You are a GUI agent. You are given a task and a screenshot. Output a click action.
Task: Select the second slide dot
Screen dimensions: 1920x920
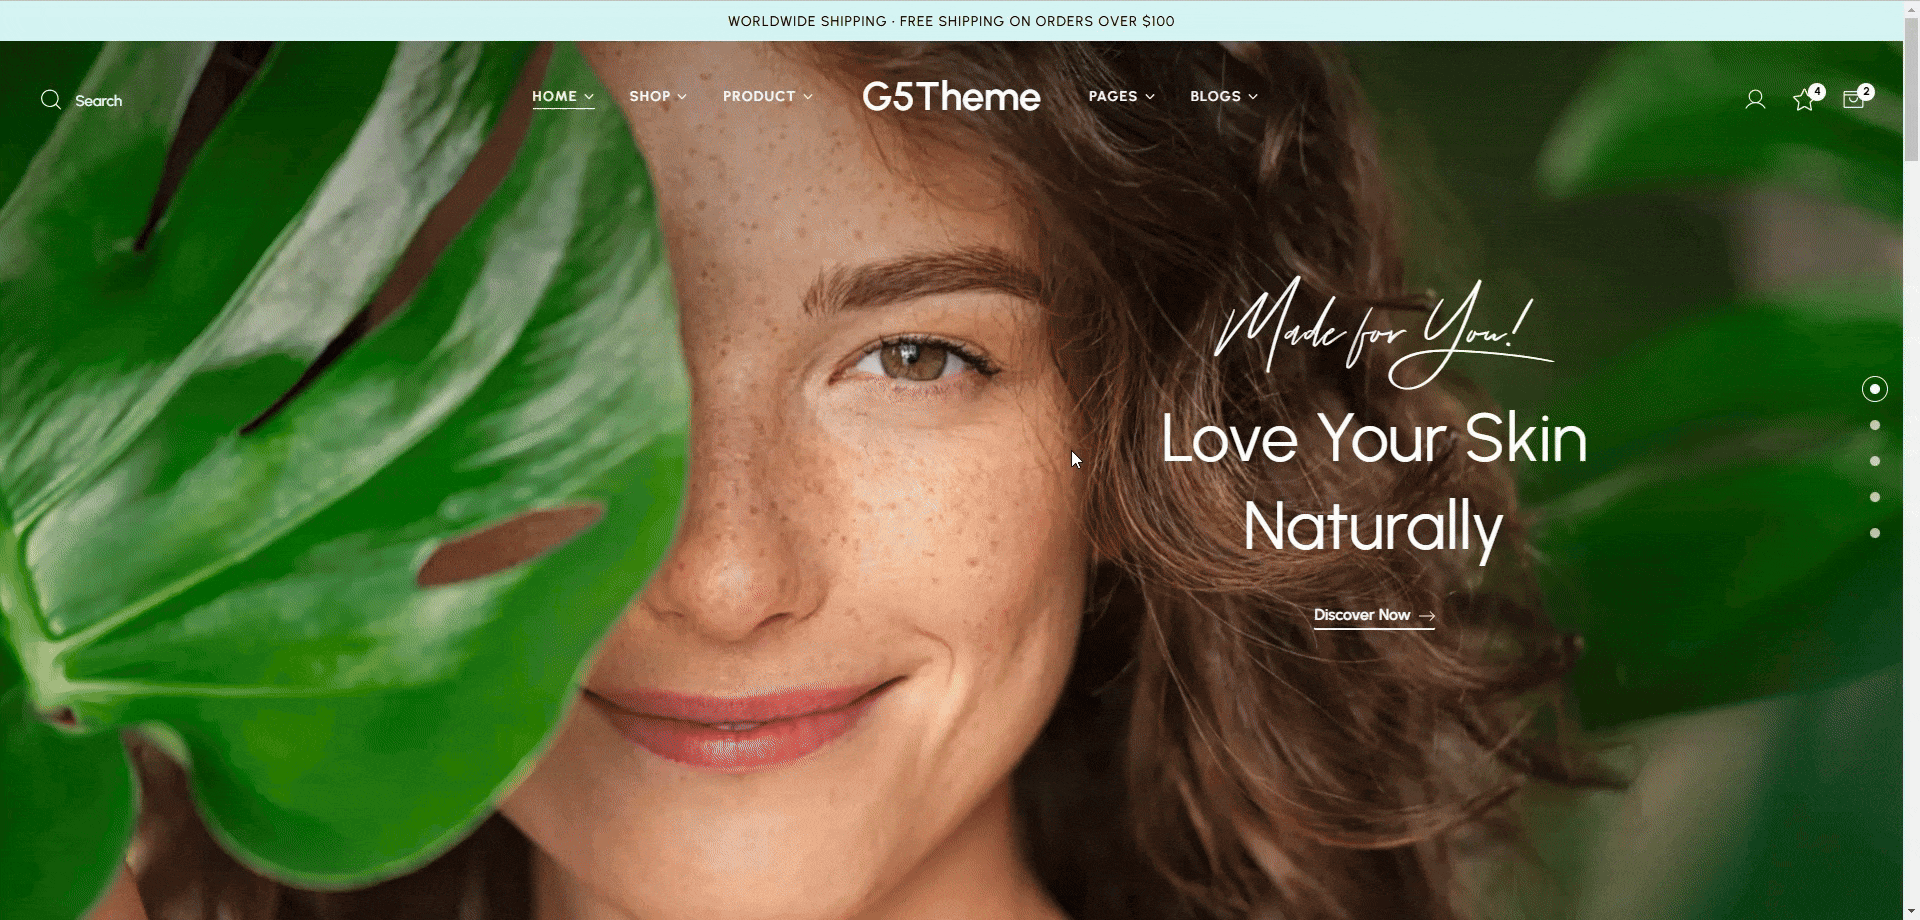click(1875, 425)
